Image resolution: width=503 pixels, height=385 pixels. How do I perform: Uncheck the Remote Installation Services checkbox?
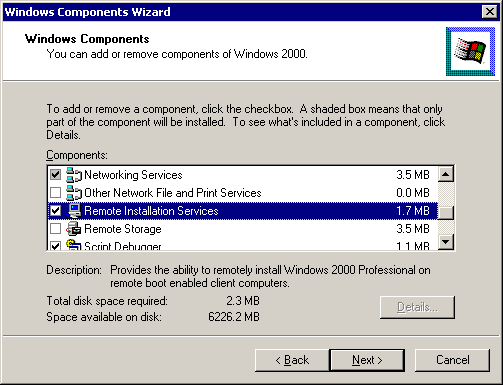point(55,211)
